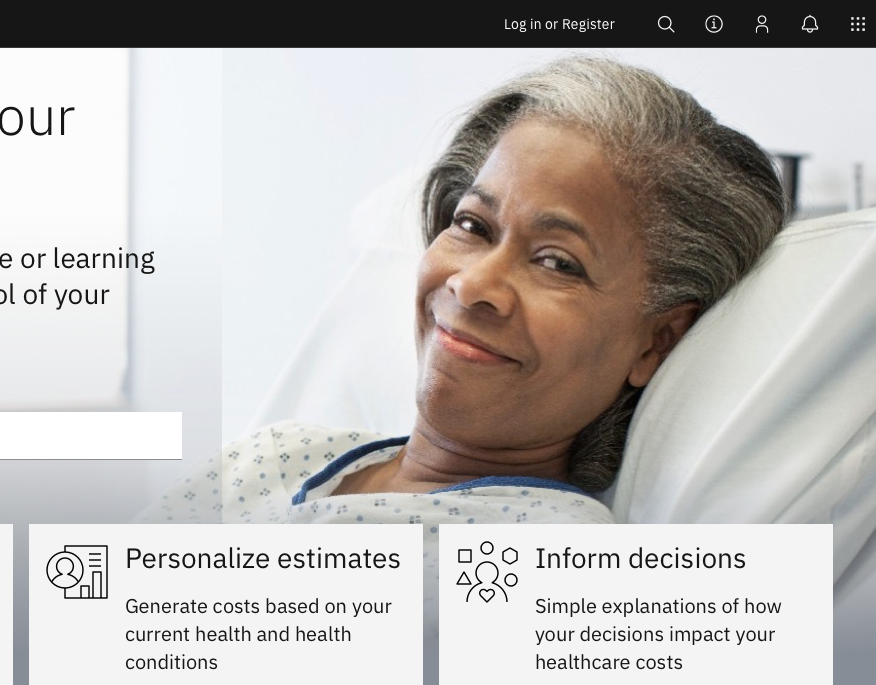Open the user profile icon
The height and width of the screenshot is (685, 876).
761,24
